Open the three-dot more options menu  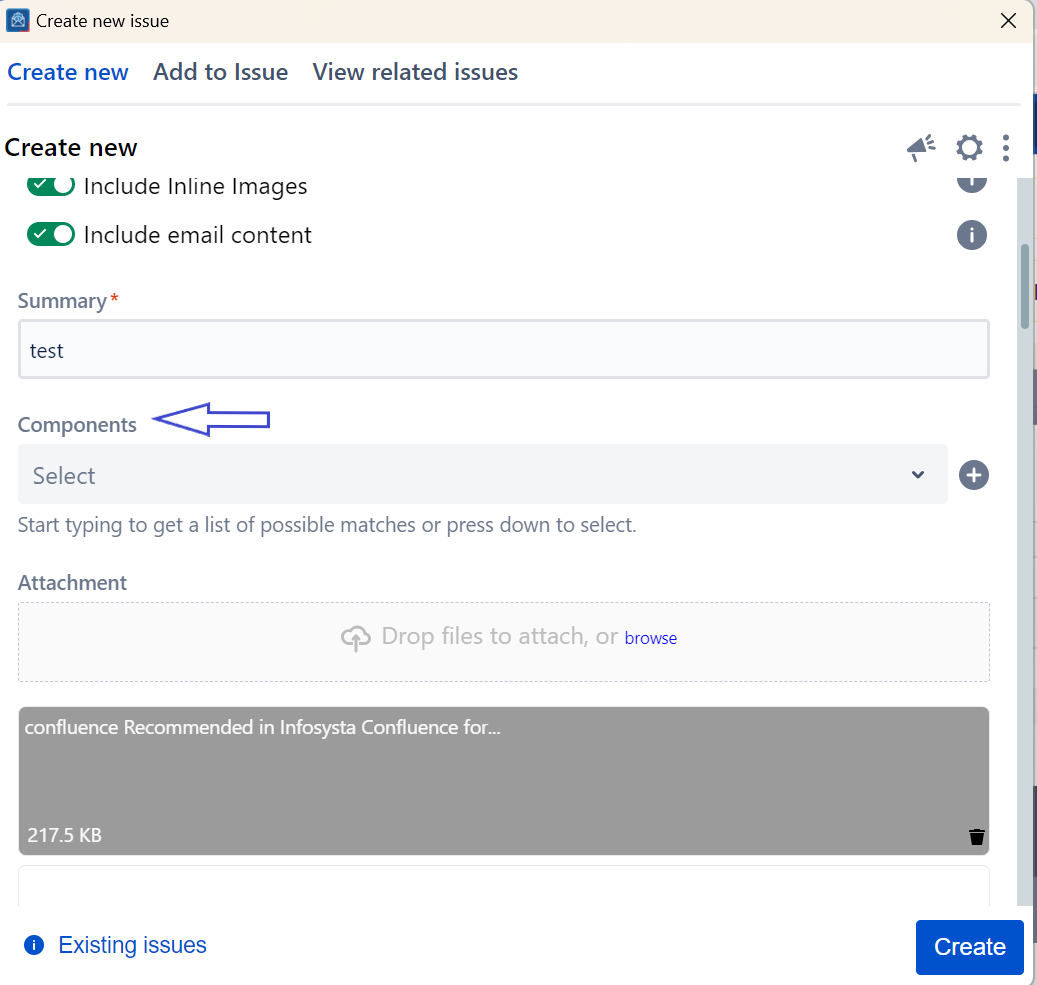pos(1005,148)
